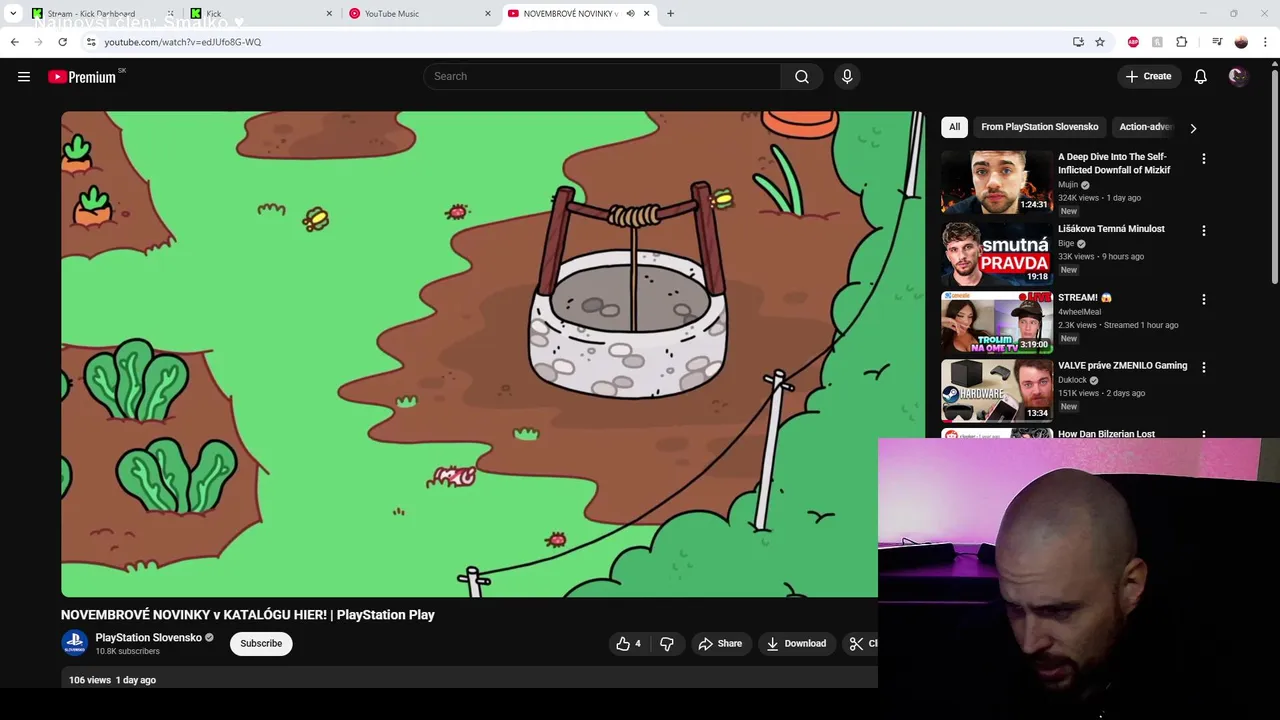Switch to Stream - Kick Dashboard tab
1280x720 pixels.
click(100, 14)
